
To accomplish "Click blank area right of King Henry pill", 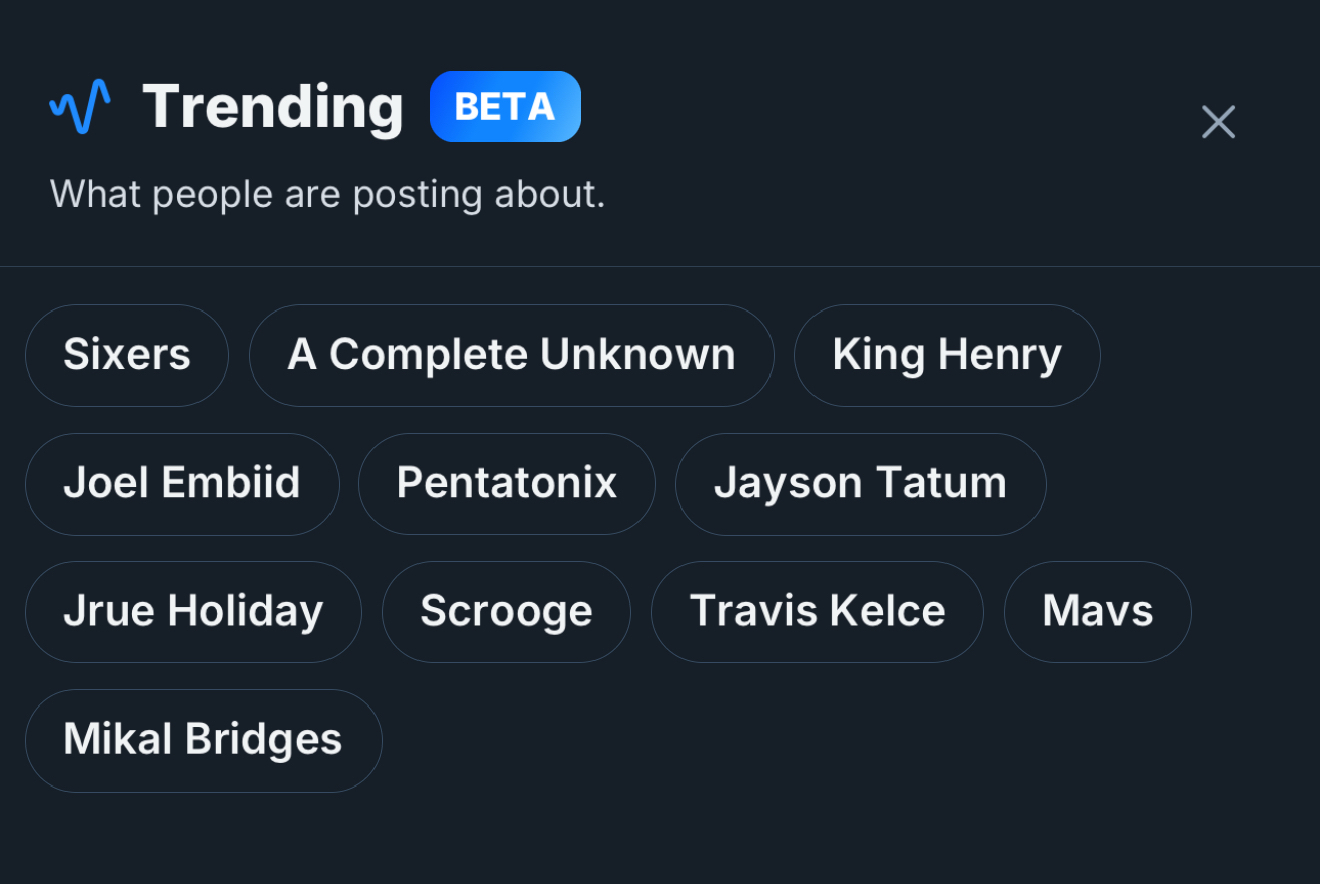I will (1200, 355).
